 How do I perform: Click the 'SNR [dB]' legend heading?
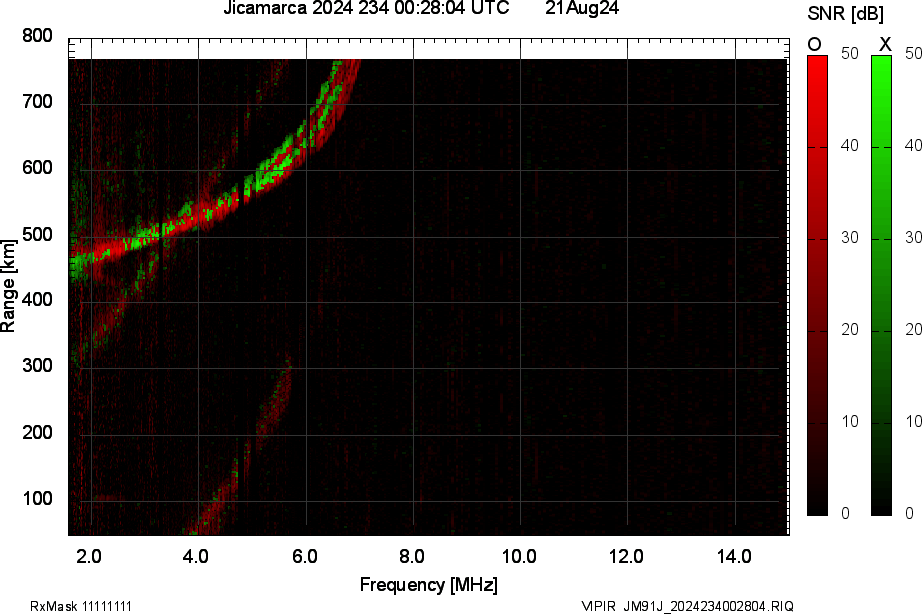846,14
